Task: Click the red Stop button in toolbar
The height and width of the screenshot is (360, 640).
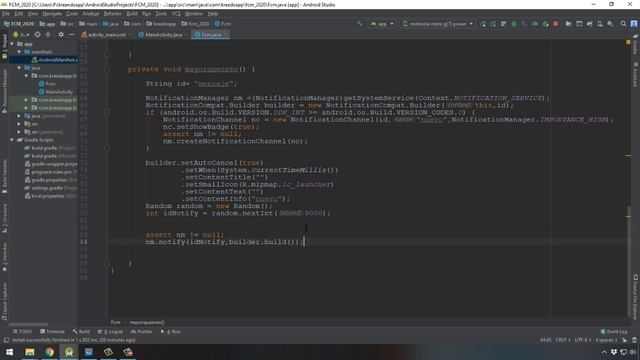Action: coord(556,24)
